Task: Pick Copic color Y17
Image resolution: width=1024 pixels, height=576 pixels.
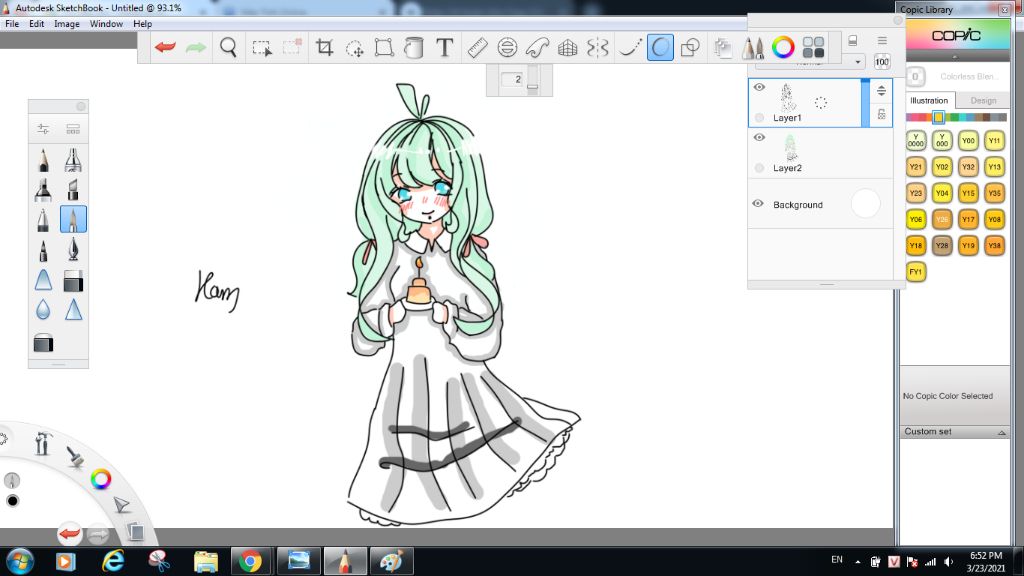Action: click(968, 219)
